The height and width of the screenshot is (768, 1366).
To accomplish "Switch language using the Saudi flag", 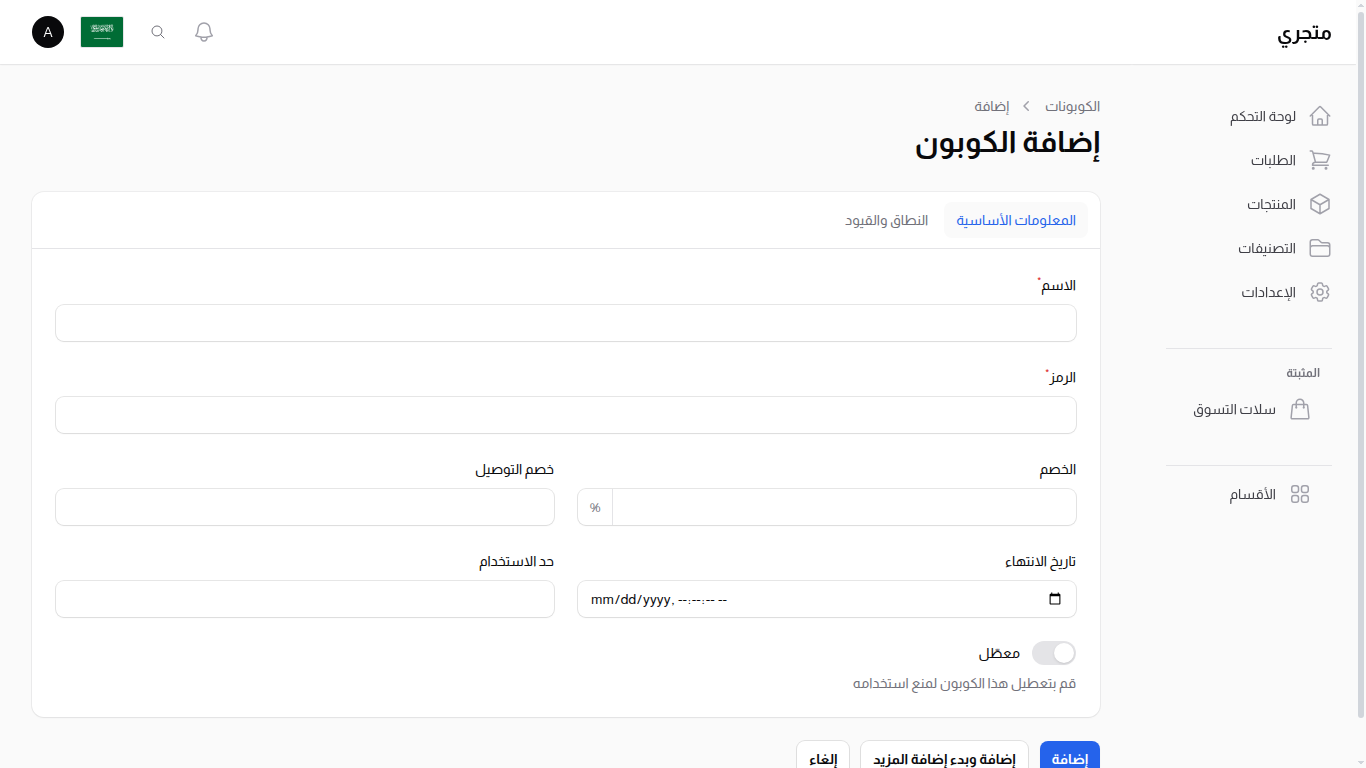I will point(101,31).
